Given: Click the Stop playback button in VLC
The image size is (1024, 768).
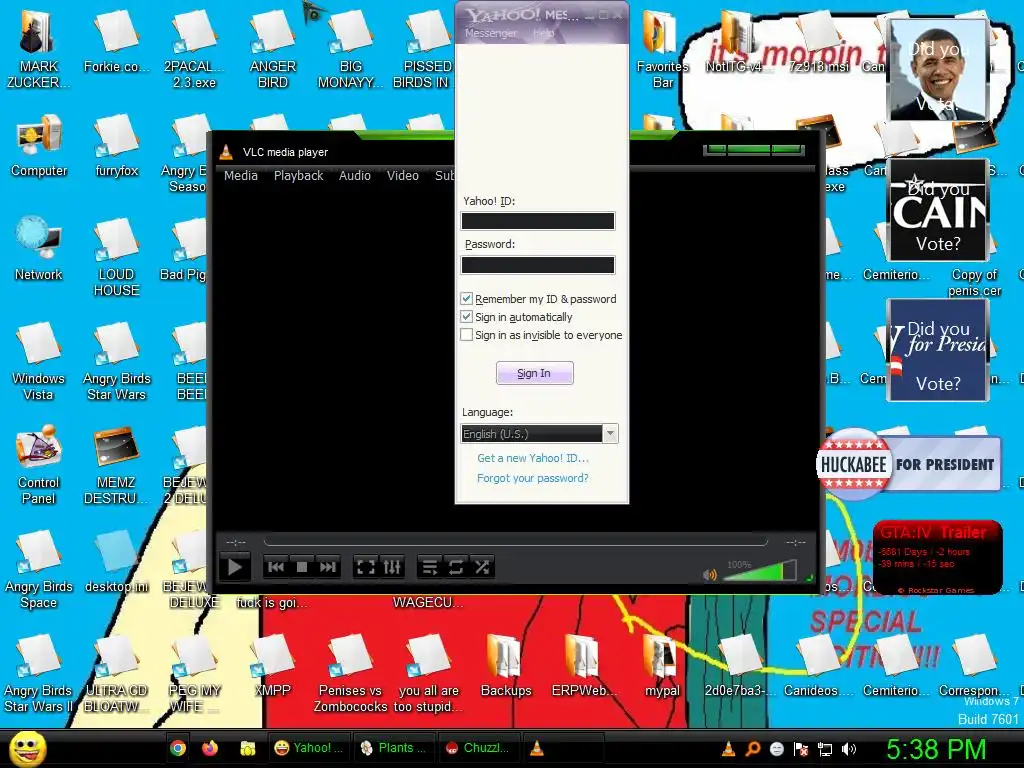Looking at the screenshot, I should (x=302, y=567).
